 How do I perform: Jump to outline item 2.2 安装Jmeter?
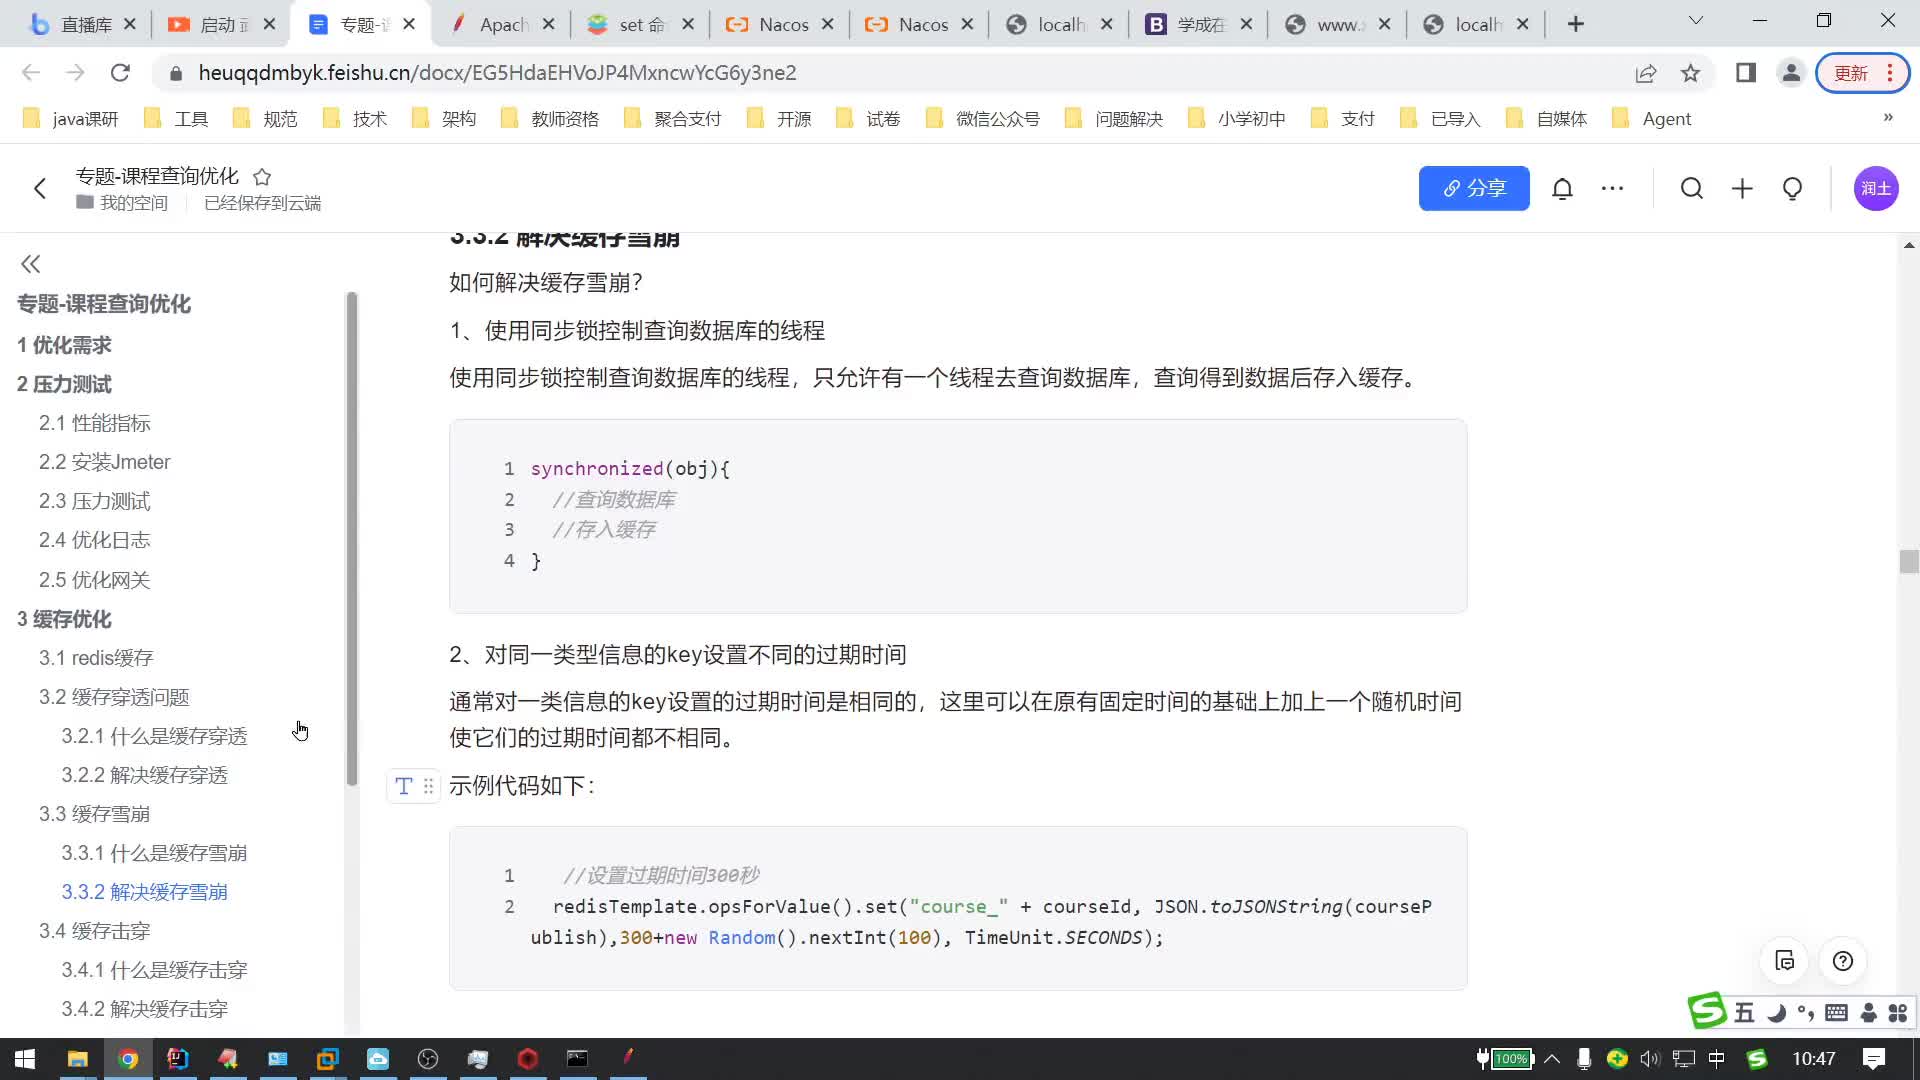point(104,462)
